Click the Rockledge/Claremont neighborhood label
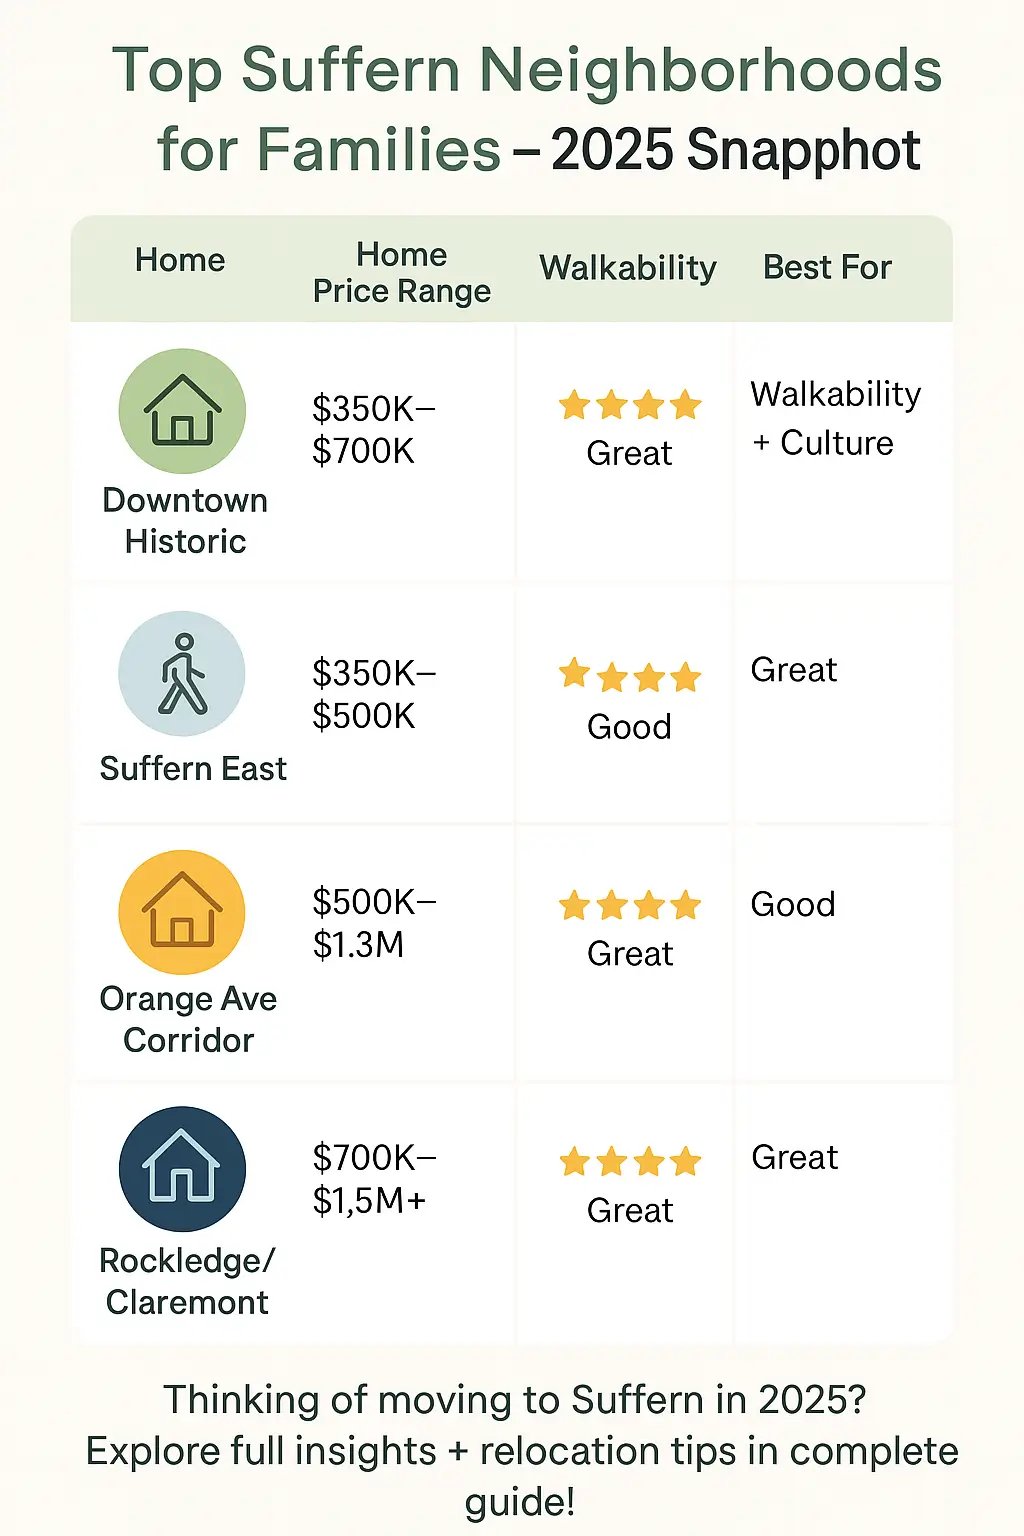This screenshot has height=1536, width=1024. [x=187, y=1281]
